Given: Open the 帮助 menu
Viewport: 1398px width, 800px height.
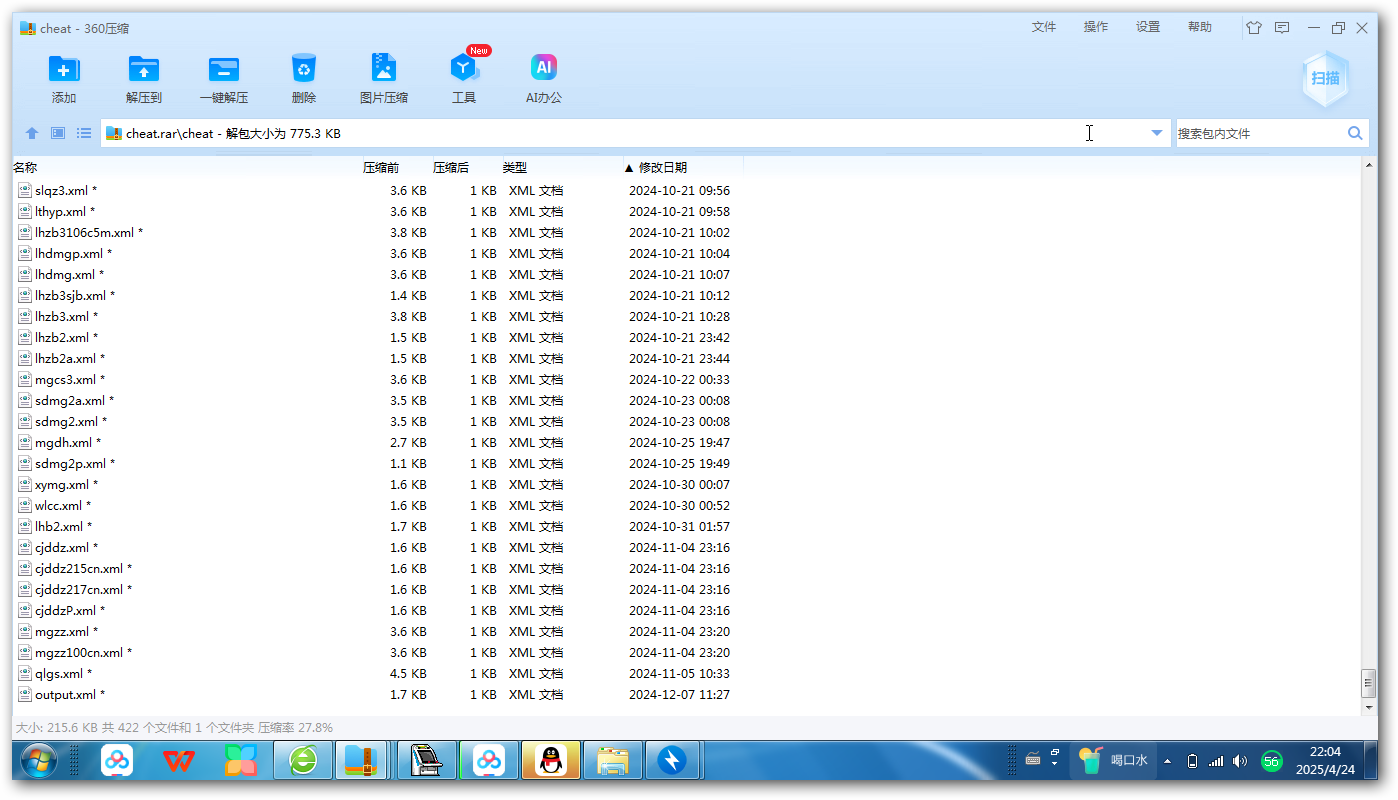Looking at the screenshot, I should (x=1200, y=27).
